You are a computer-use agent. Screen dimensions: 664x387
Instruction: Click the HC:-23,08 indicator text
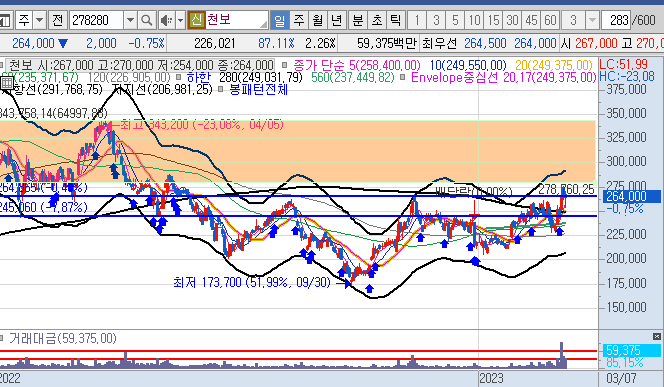627,77
